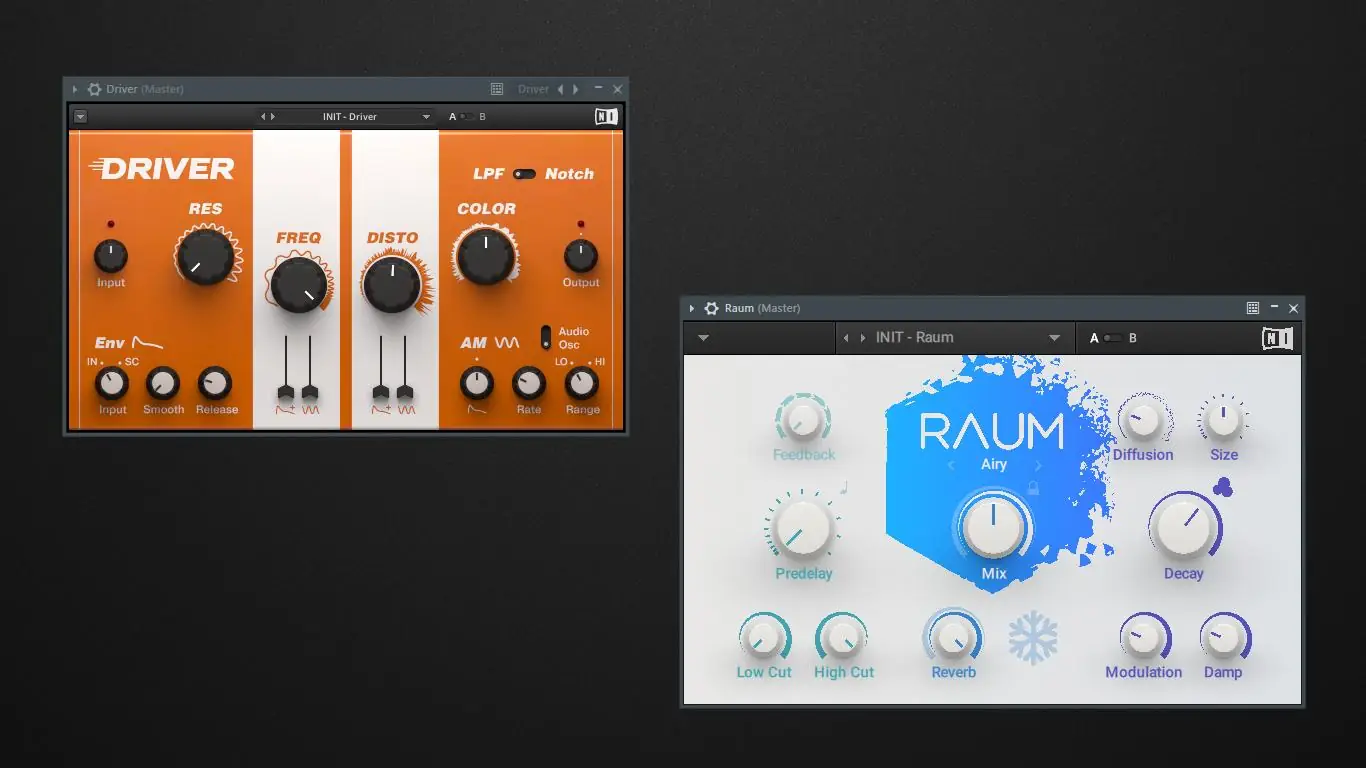Viewport: 1366px width, 768px height.
Task: Click the COLOR knob in Driver
Action: pos(485,255)
